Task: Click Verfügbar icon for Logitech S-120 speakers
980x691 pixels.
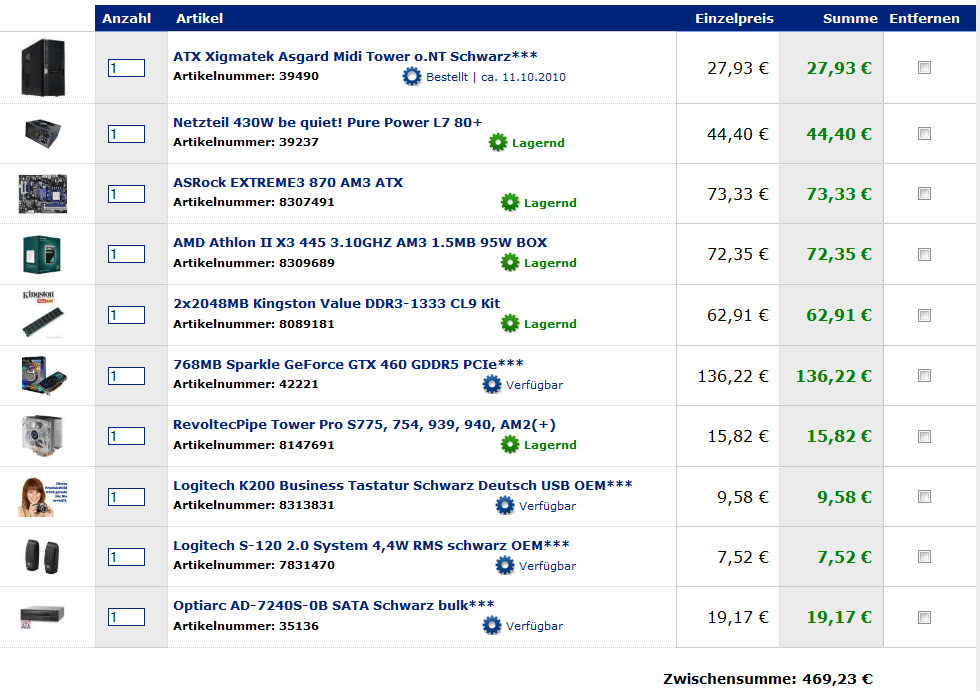Action: coord(505,566)
